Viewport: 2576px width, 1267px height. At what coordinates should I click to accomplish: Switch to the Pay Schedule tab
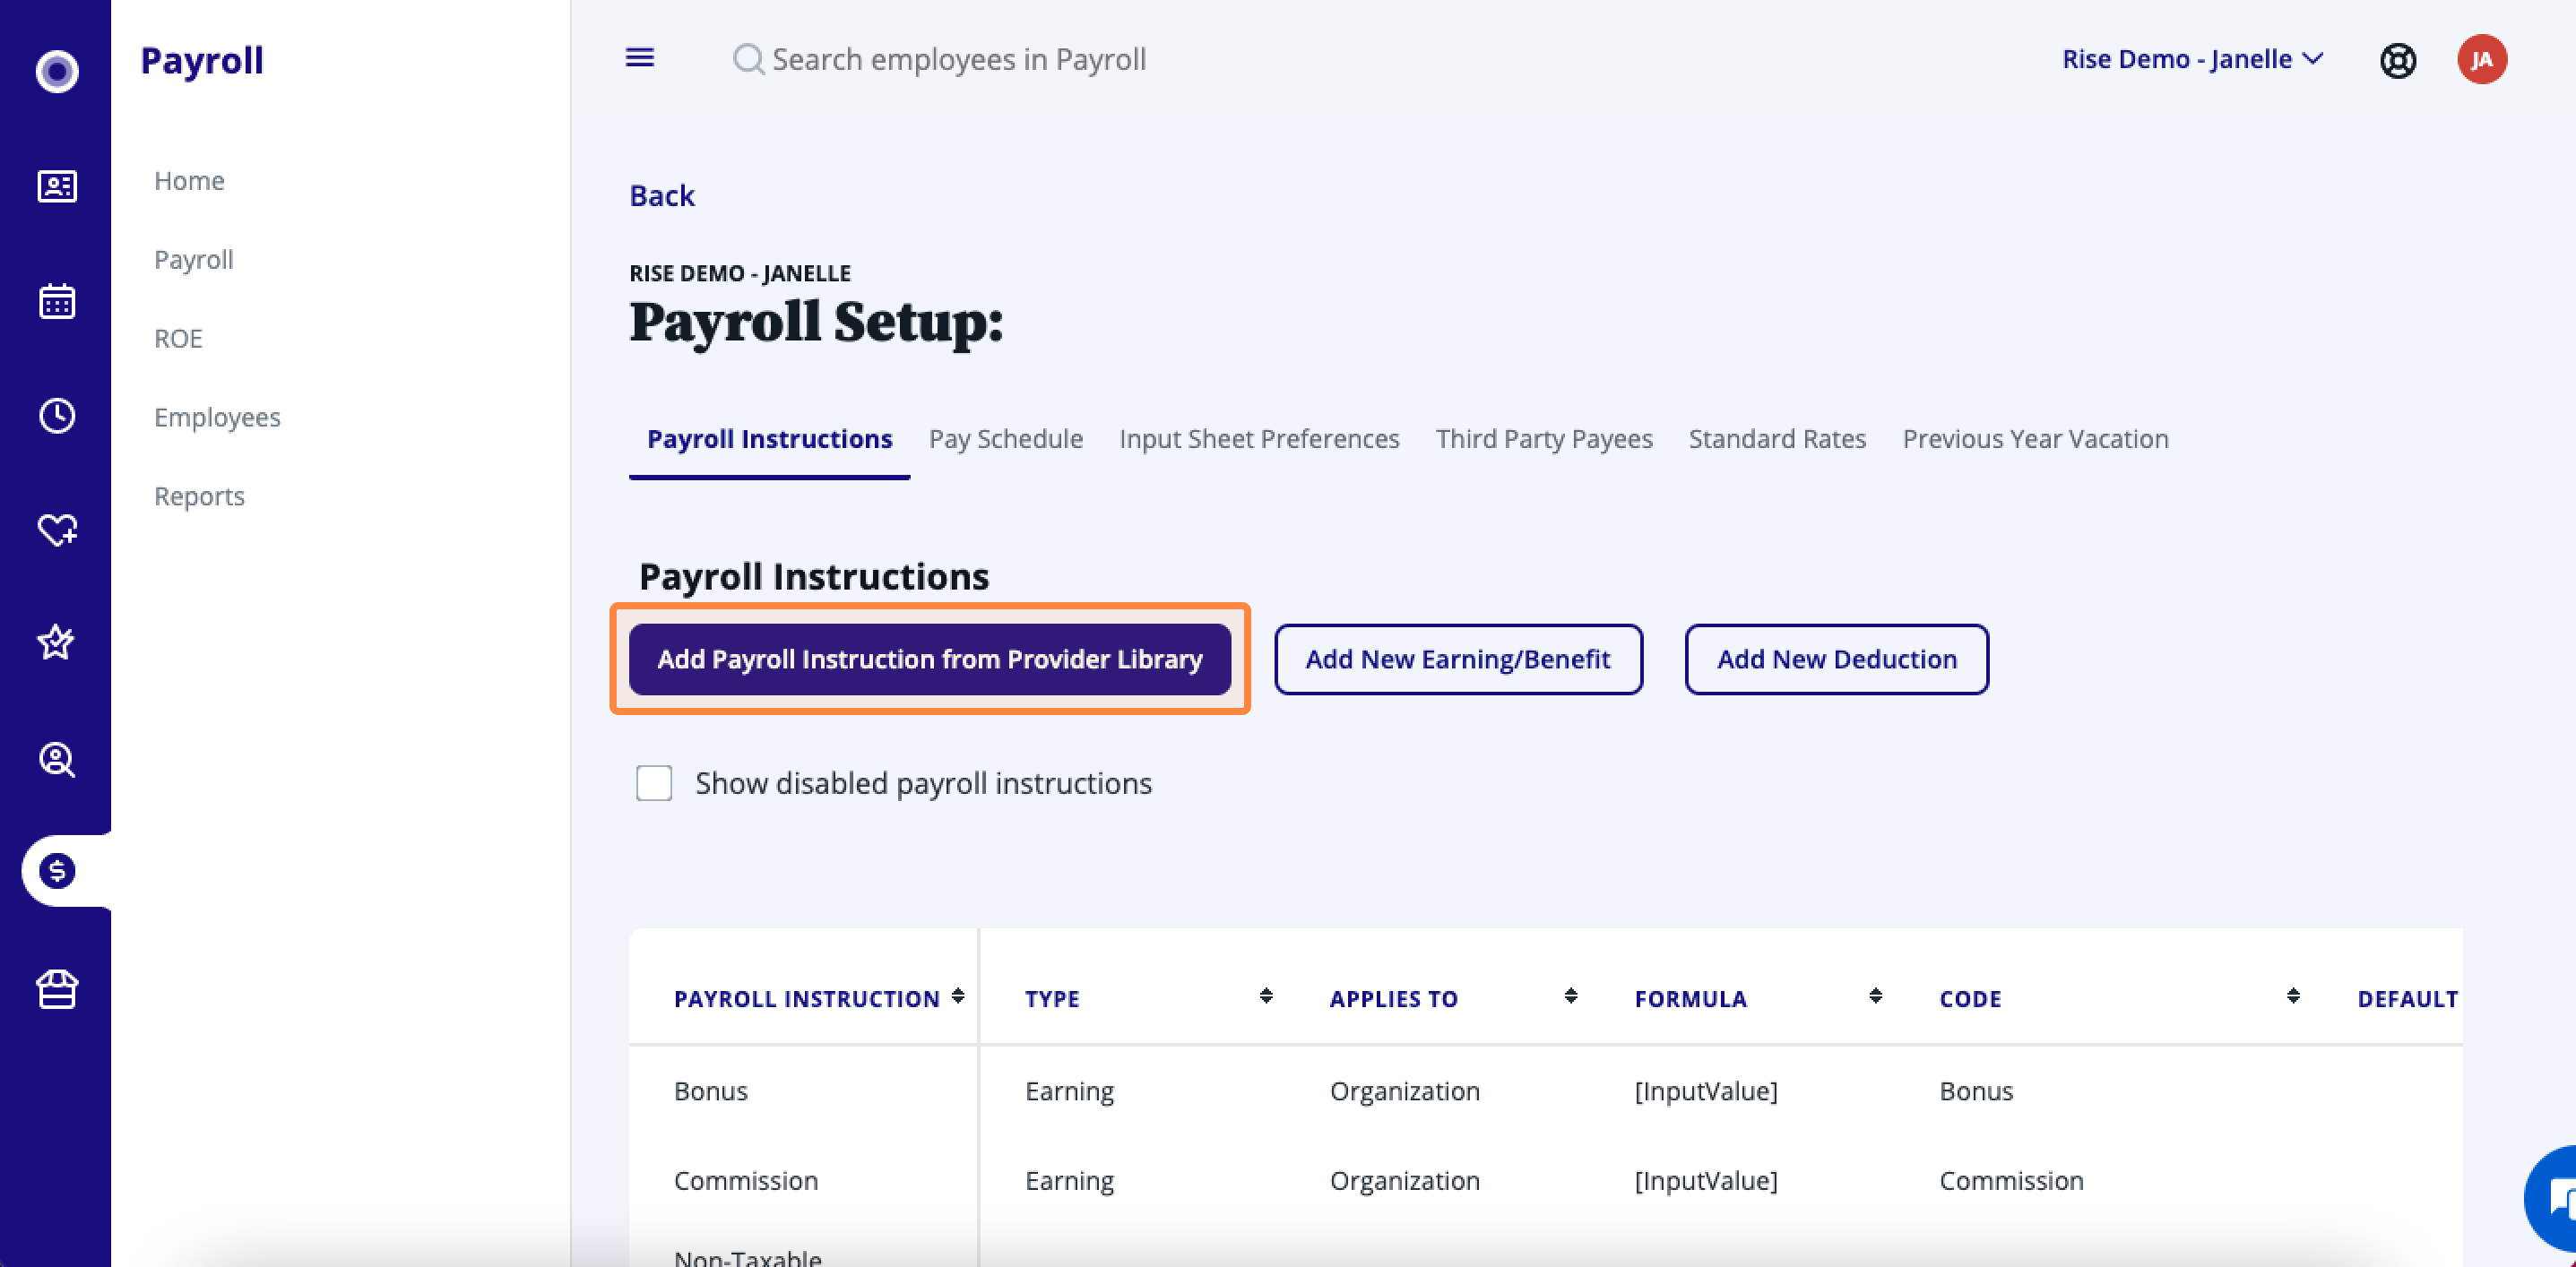(1005, 439)
